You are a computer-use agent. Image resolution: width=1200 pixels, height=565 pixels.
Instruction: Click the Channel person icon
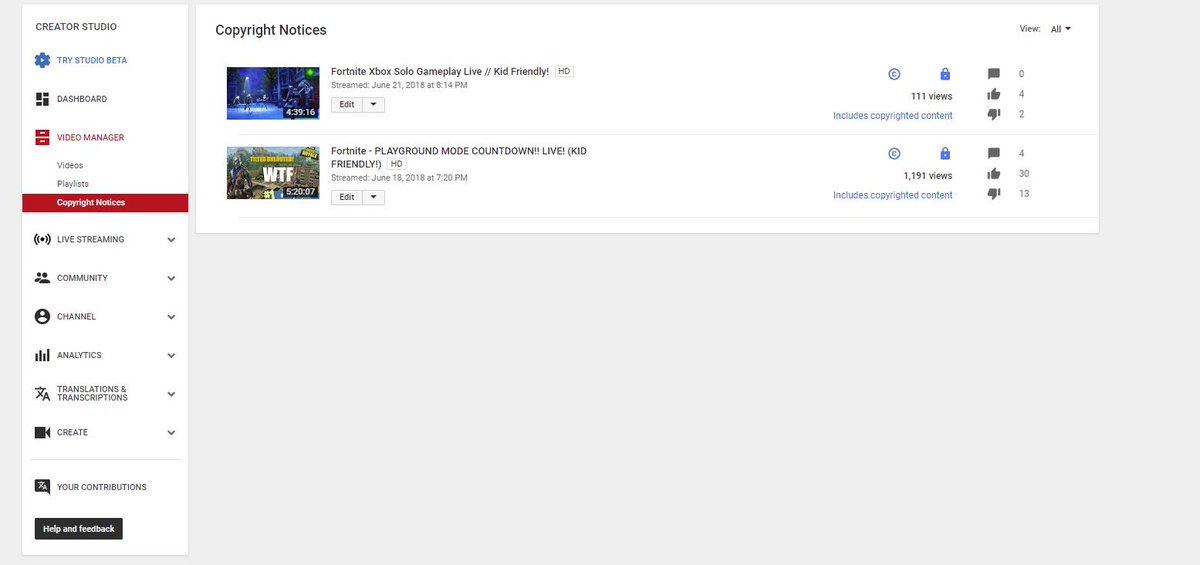[x=42, y=316]
